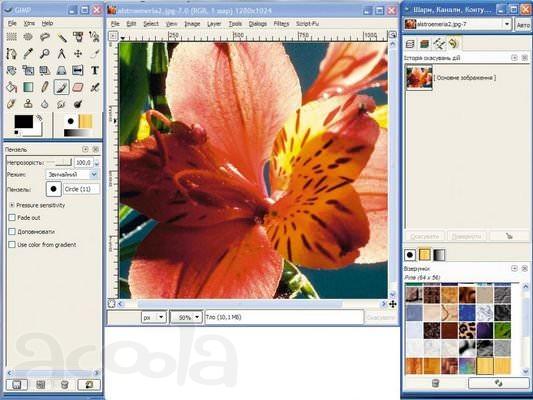
Task: Toggle the Доповнювати checkbox
Action: tap(12, 231)
